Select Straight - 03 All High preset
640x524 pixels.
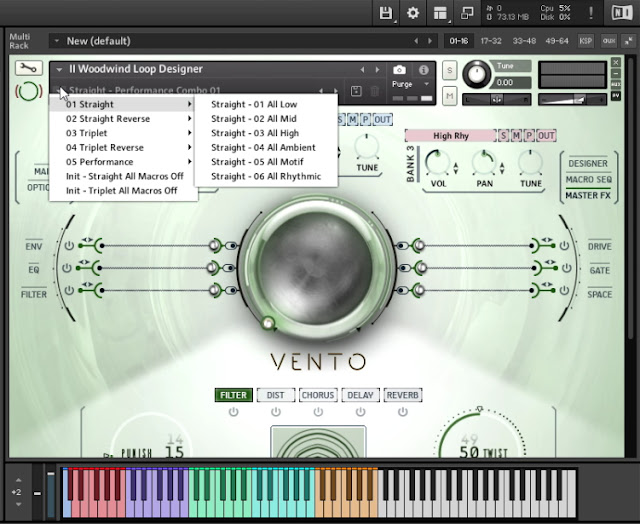tap(255, 133)
